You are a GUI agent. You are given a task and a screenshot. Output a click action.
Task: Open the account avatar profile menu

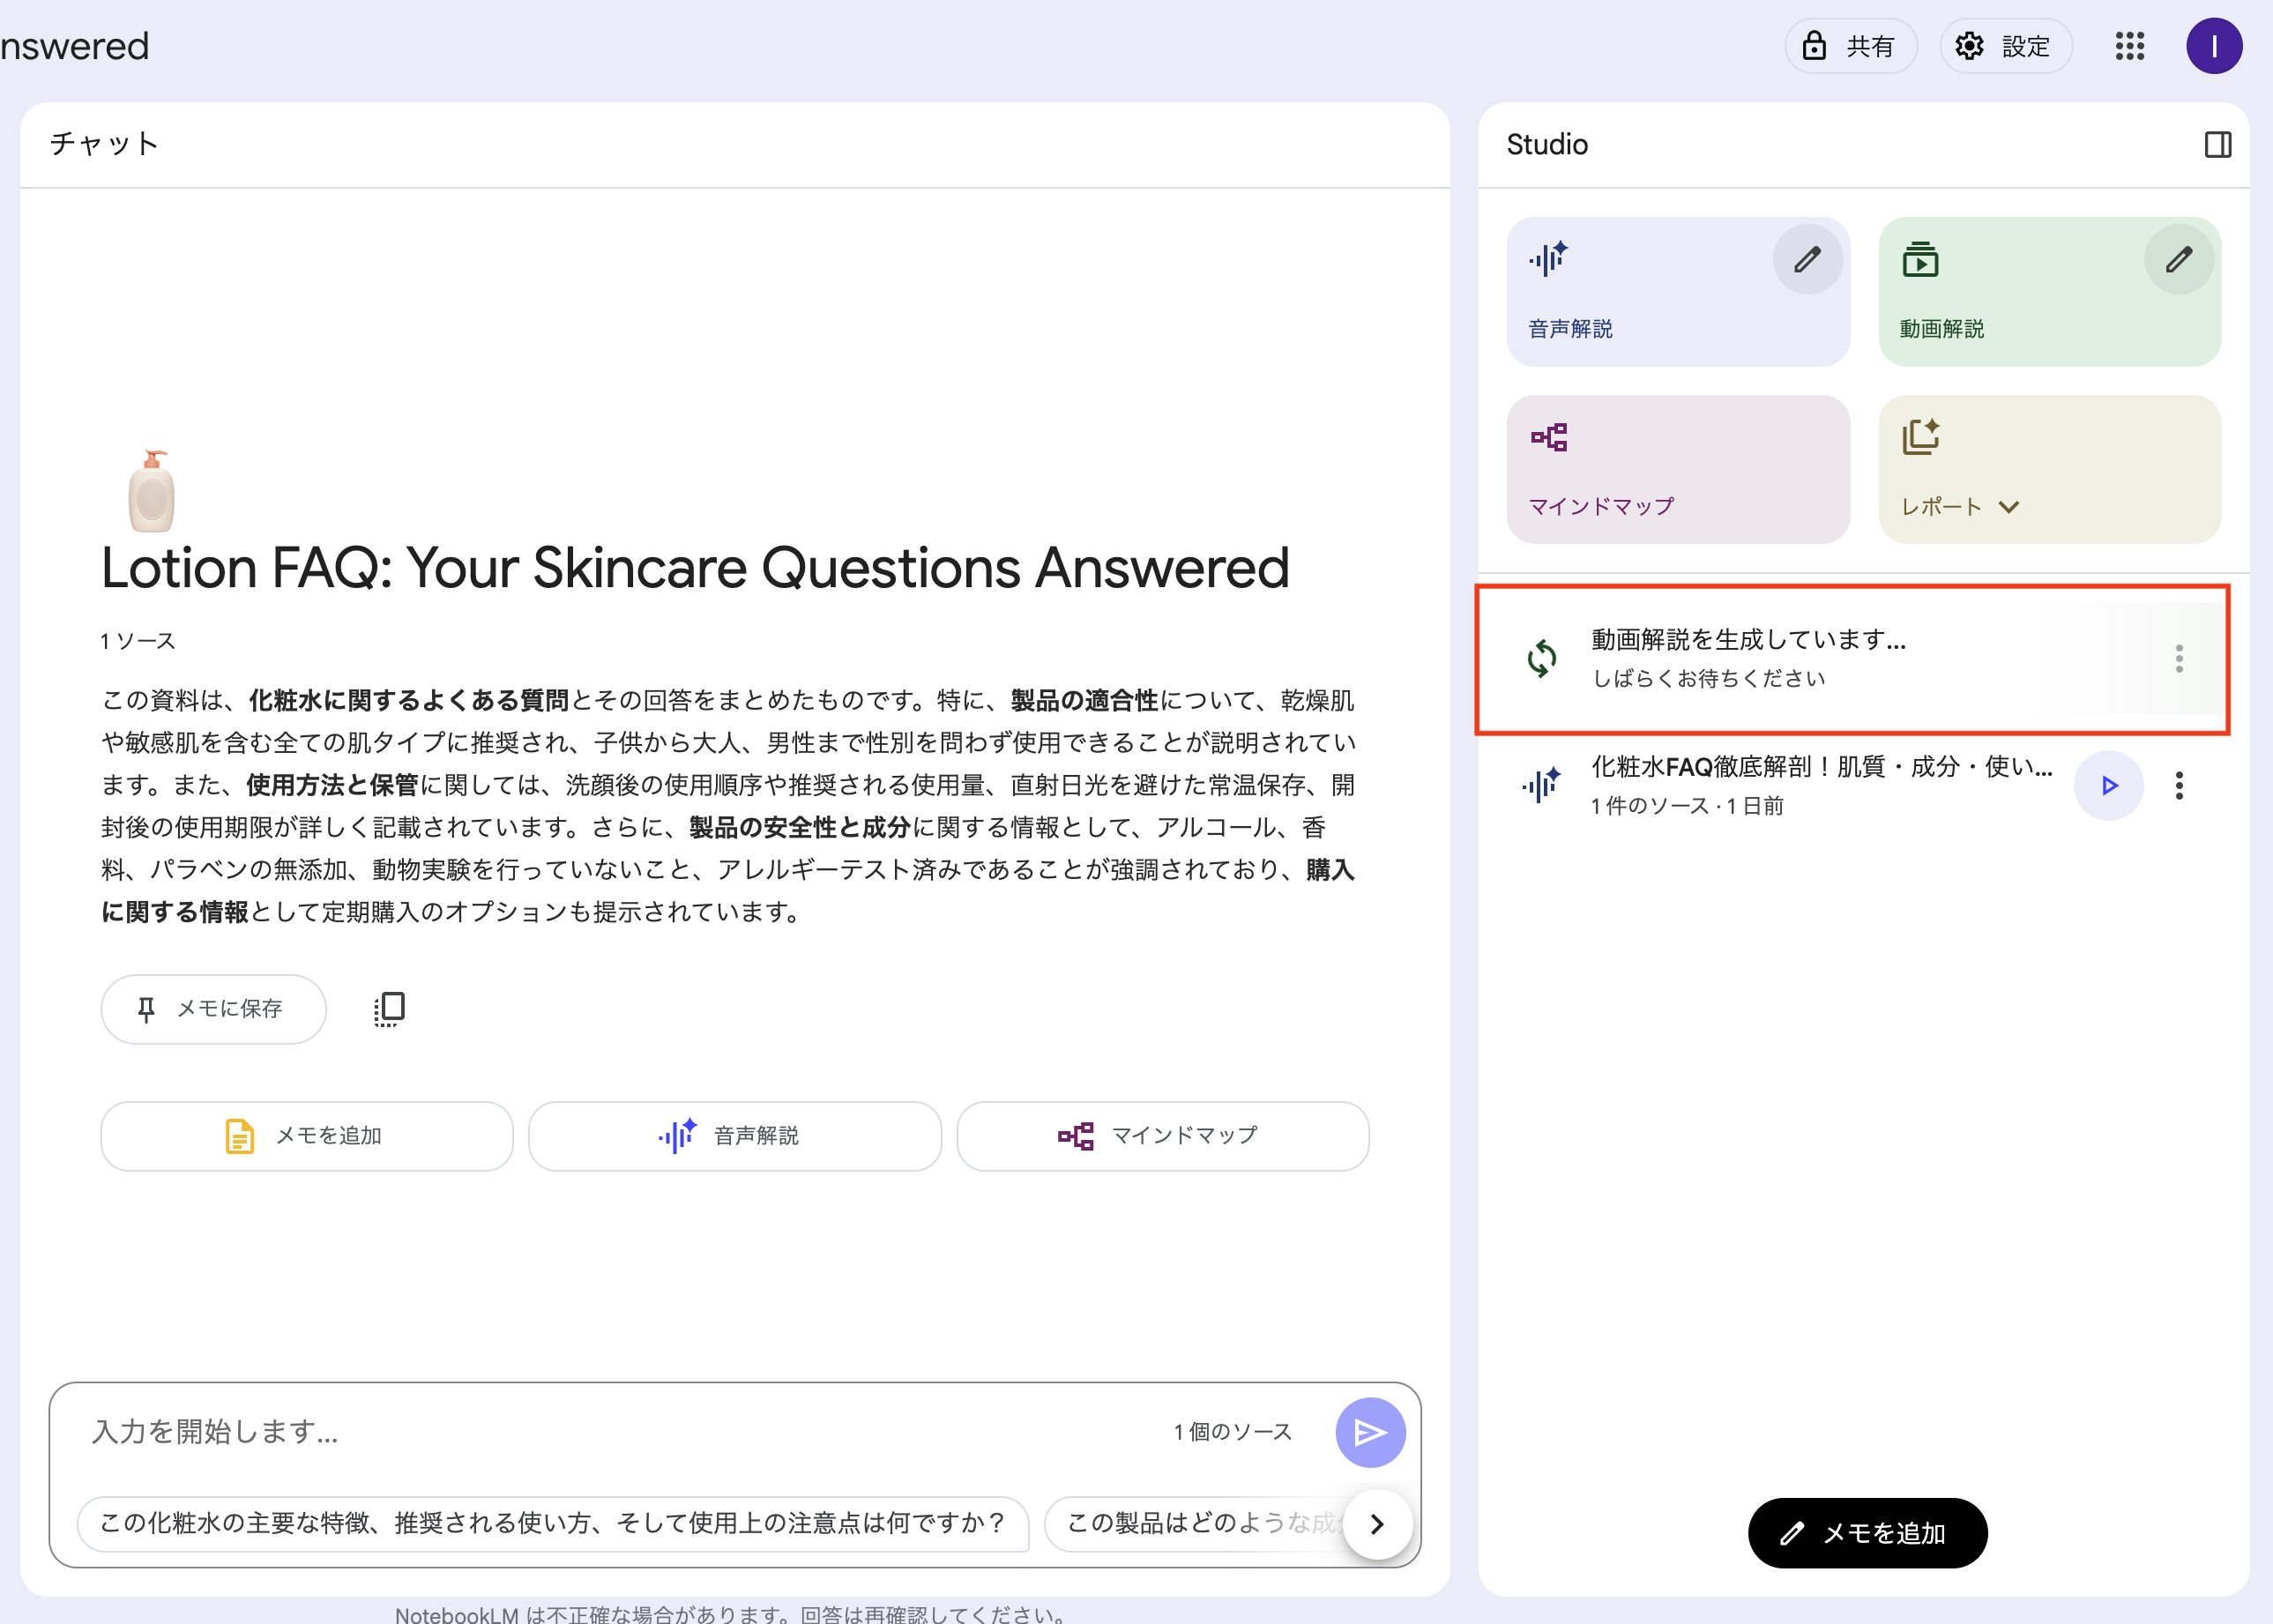point(2213,46)
